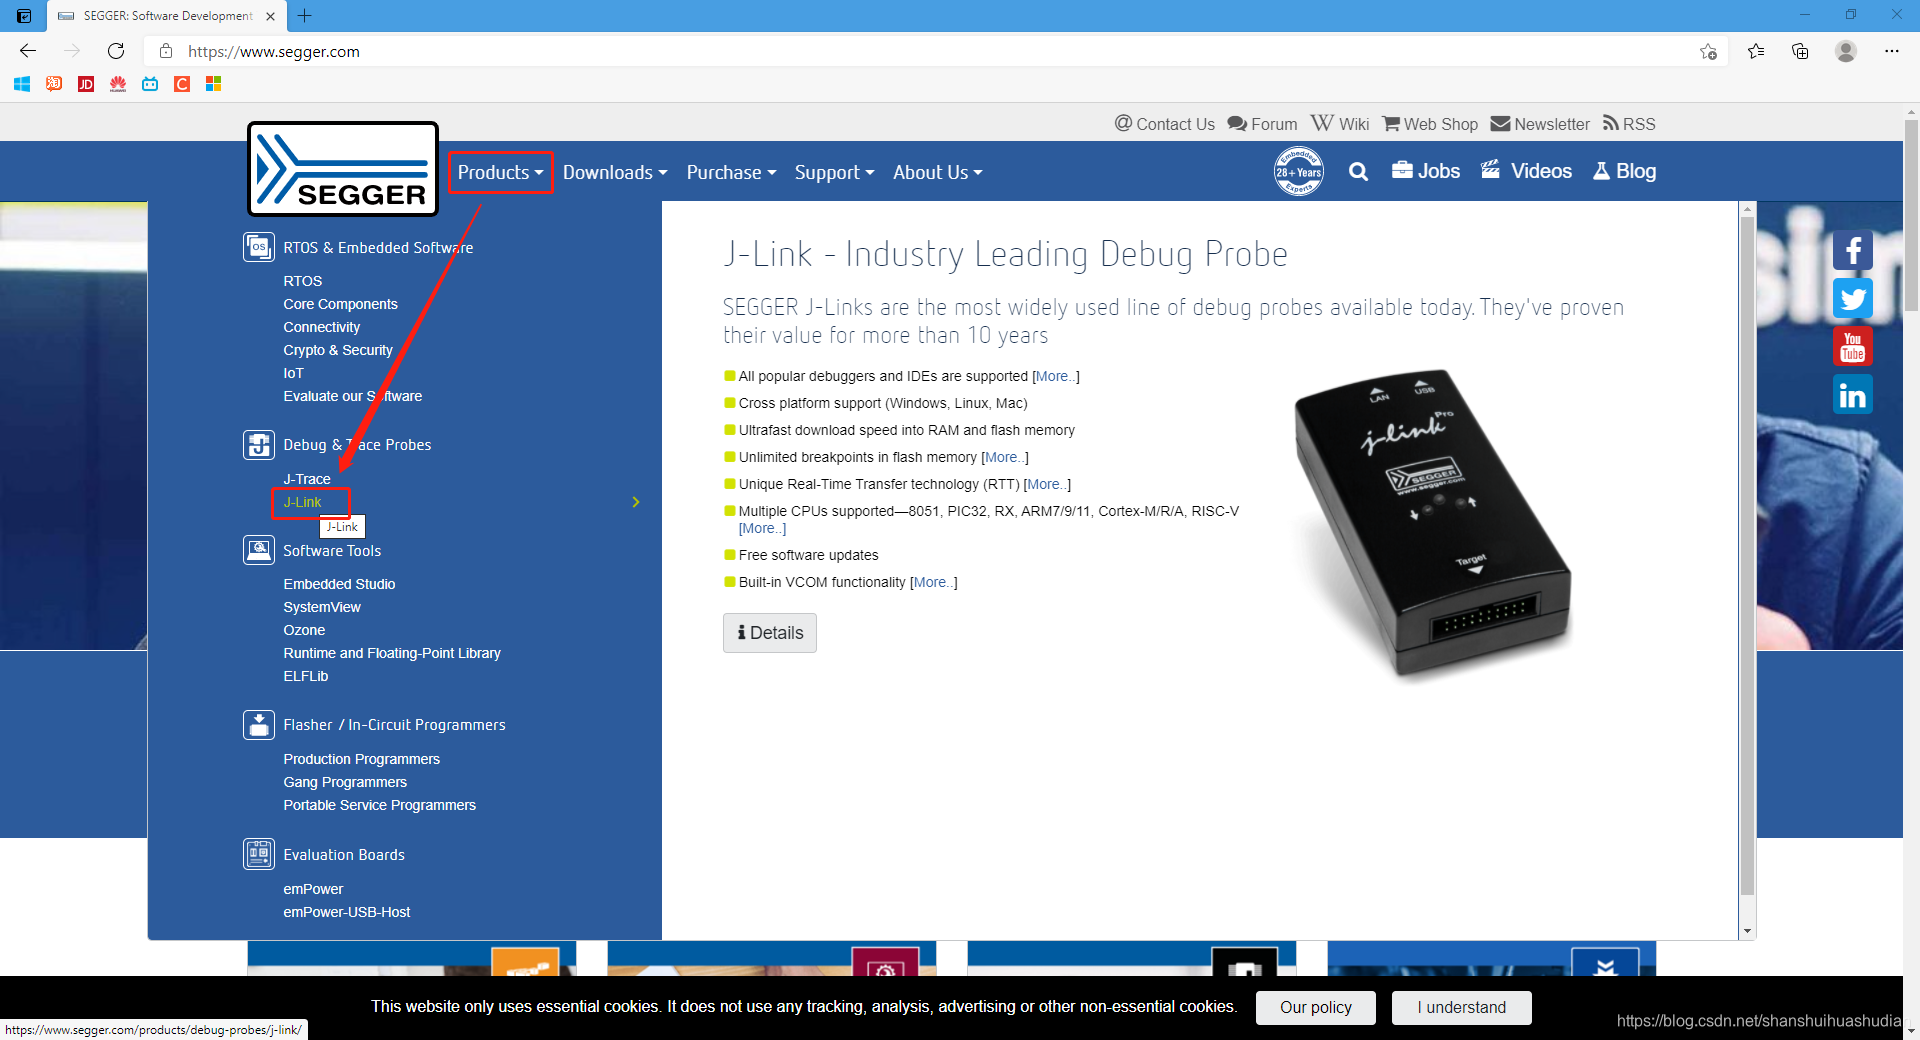Open the Wiki link
The width and height of the screenshot is (1920, 1040).
coord(1340,124)
